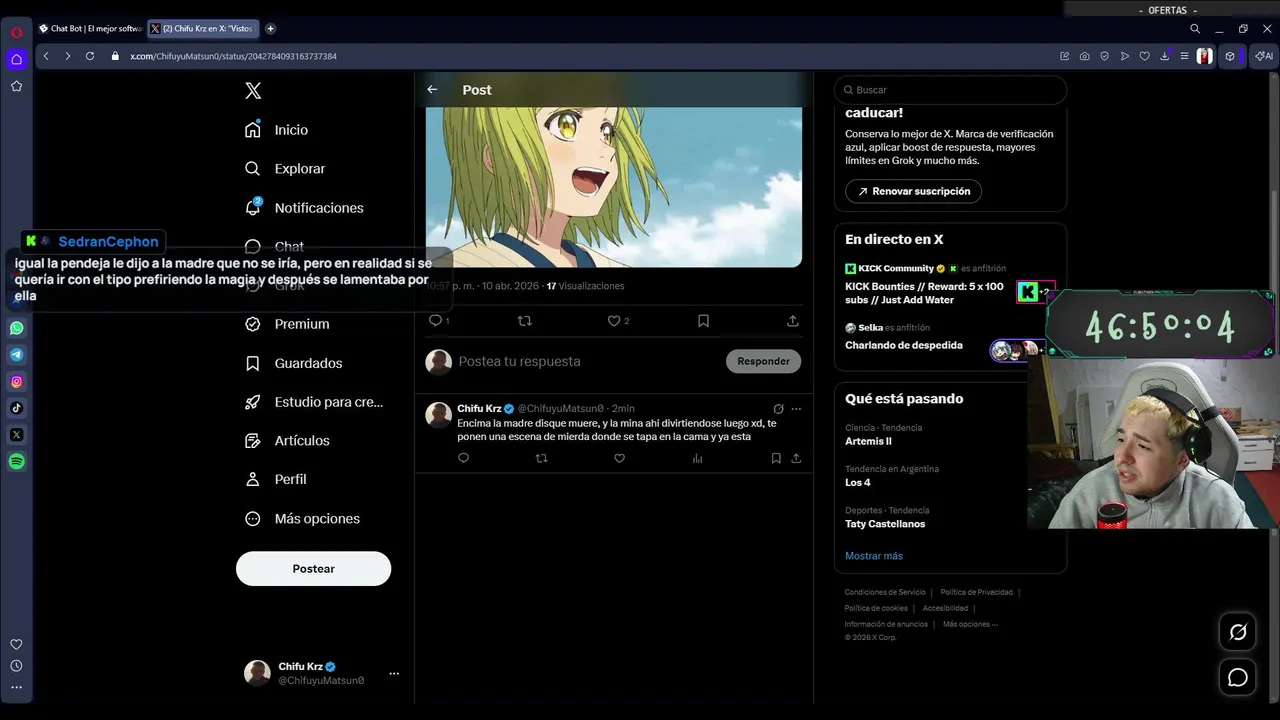Open Los 4 trend
The width and height of the screenshot is (1280, 720).
[857, 482]
